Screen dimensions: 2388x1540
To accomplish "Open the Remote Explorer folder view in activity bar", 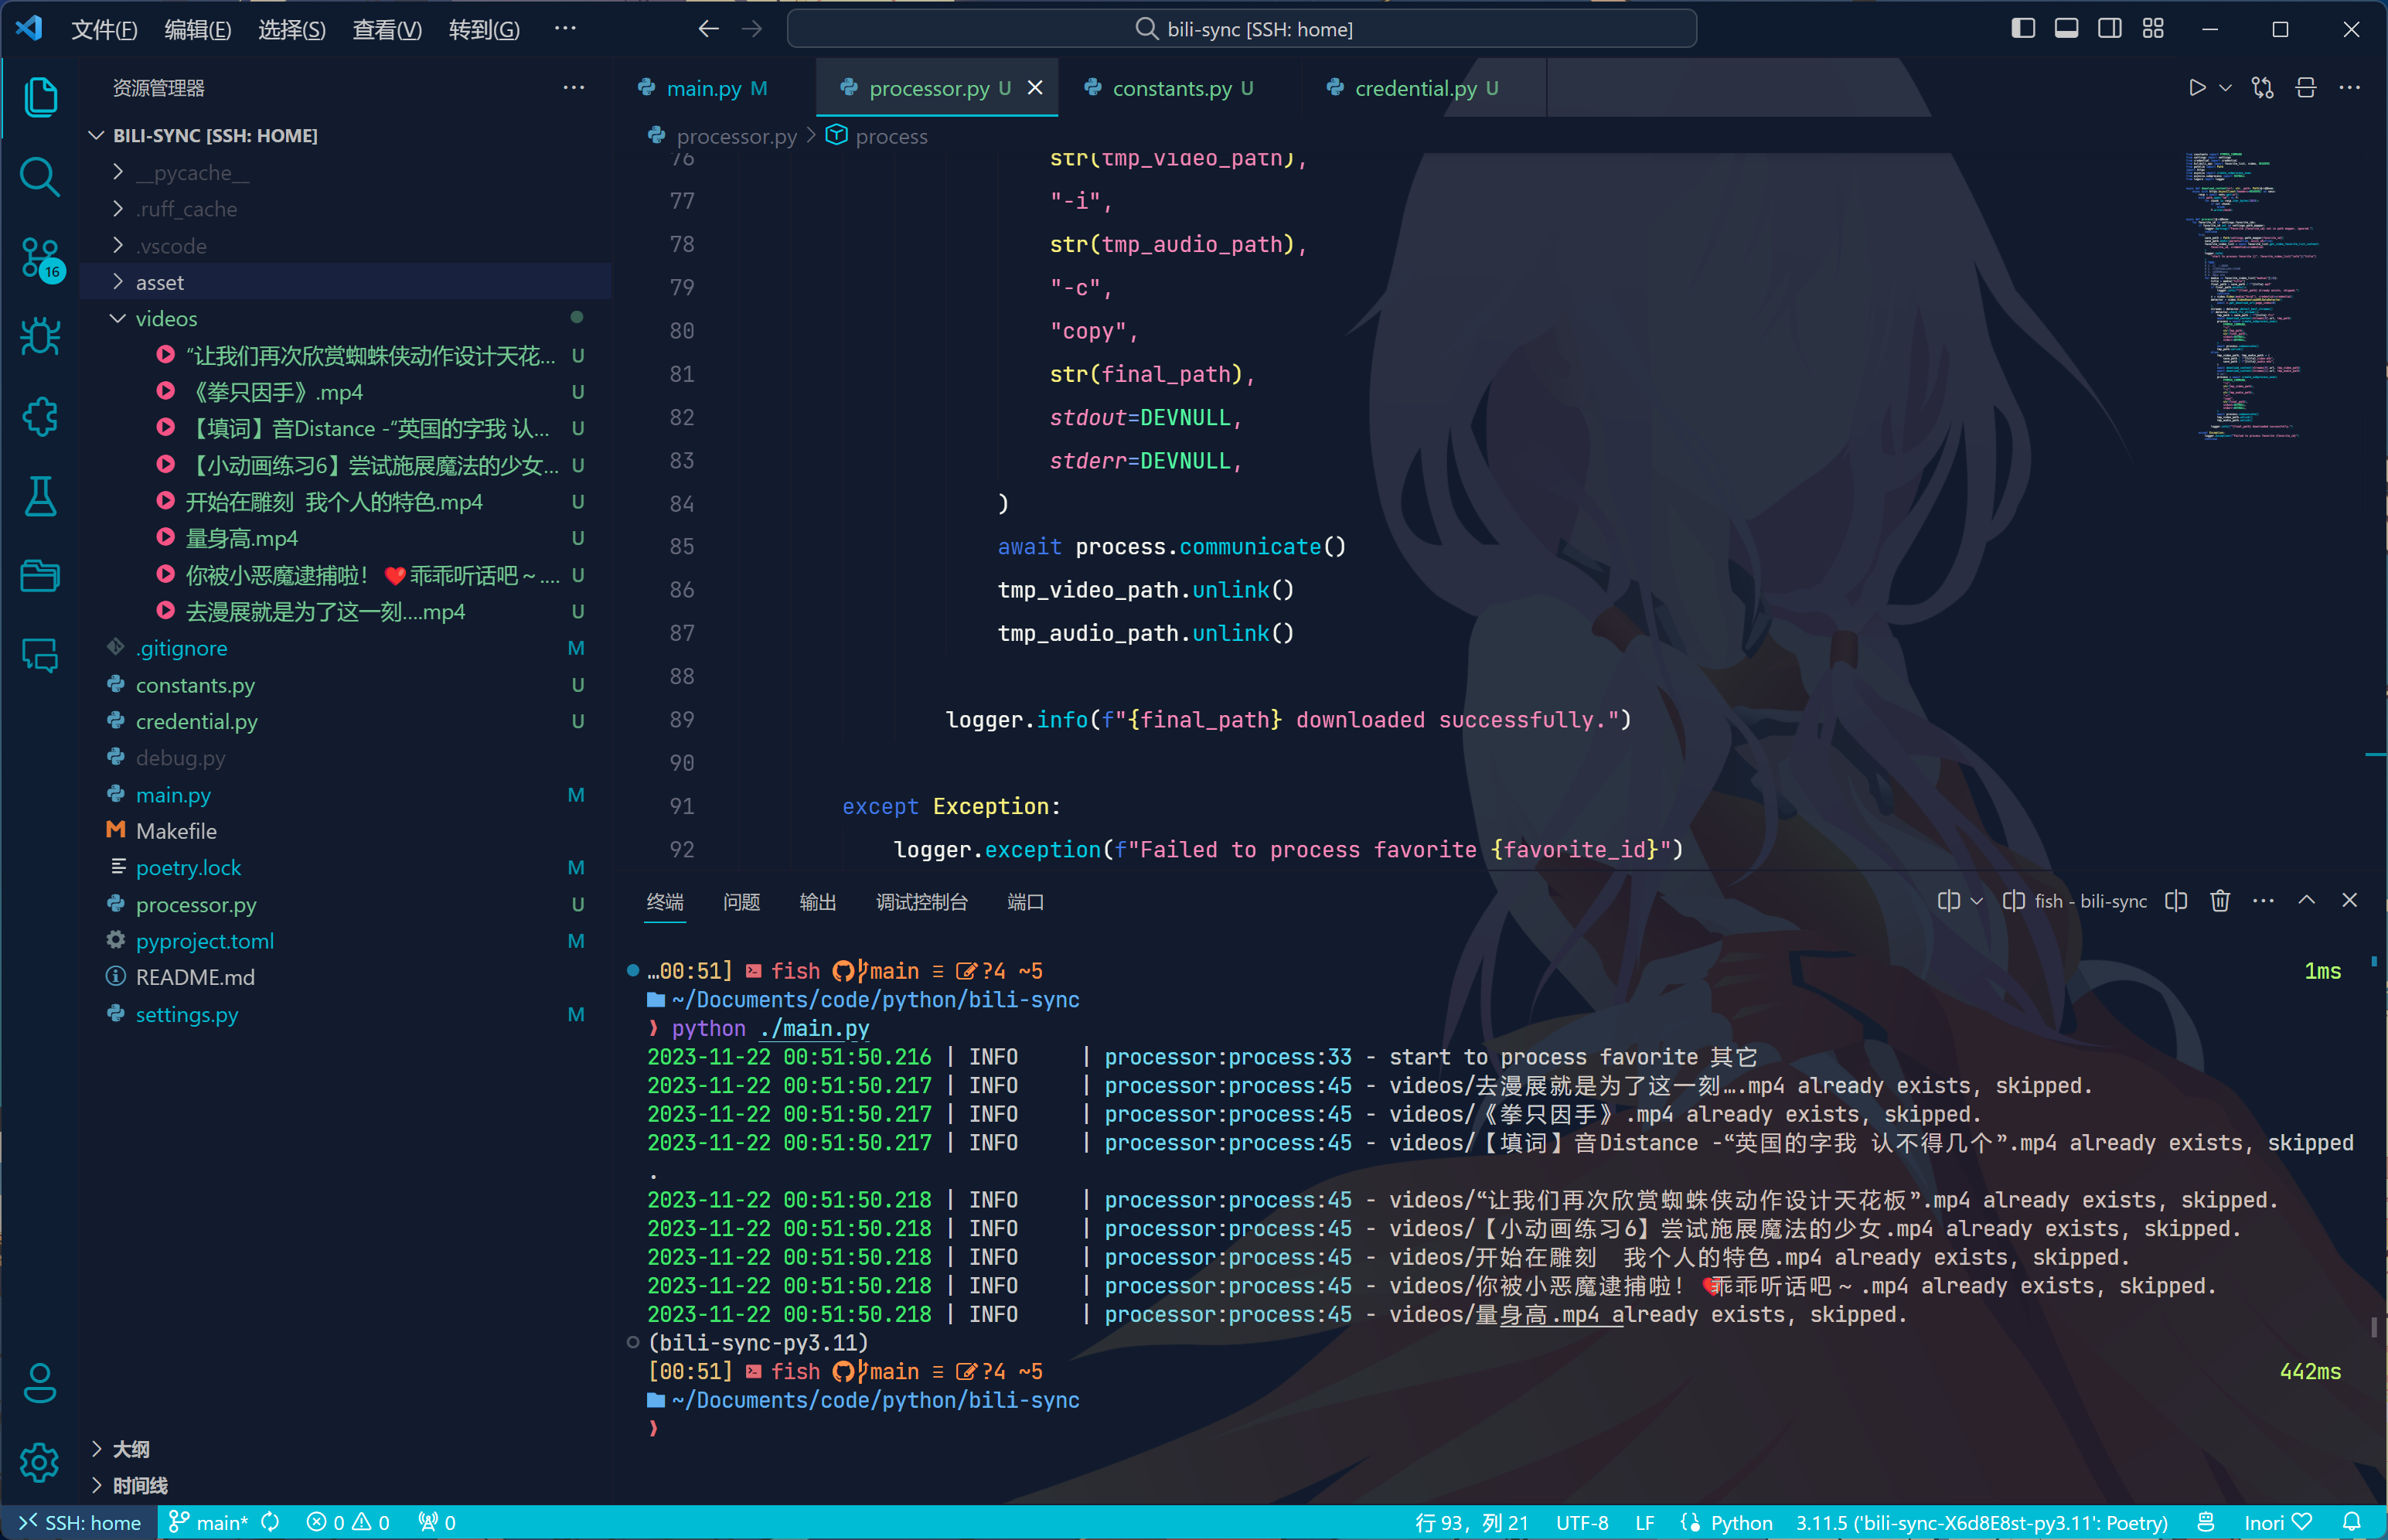I will (40, 576).
